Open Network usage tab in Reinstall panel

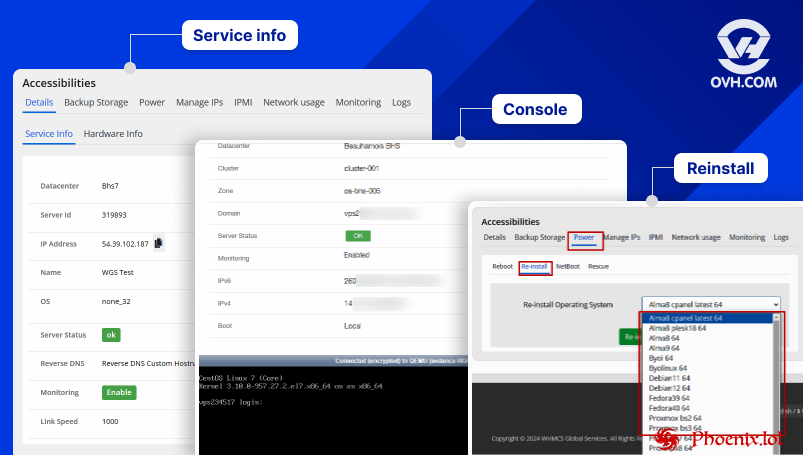tap(696, 237)
